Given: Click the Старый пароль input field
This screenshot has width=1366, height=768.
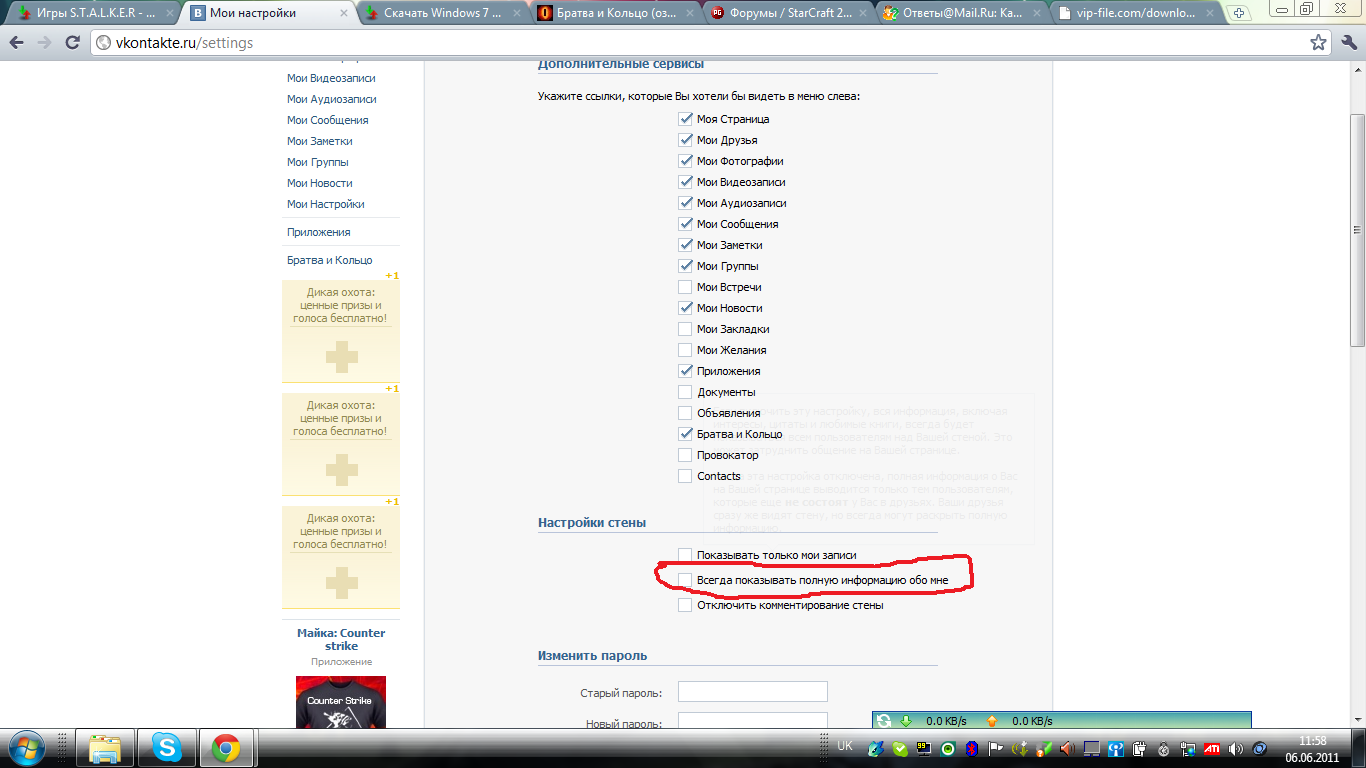Looking at the screenshot, I should click(753, 692).
